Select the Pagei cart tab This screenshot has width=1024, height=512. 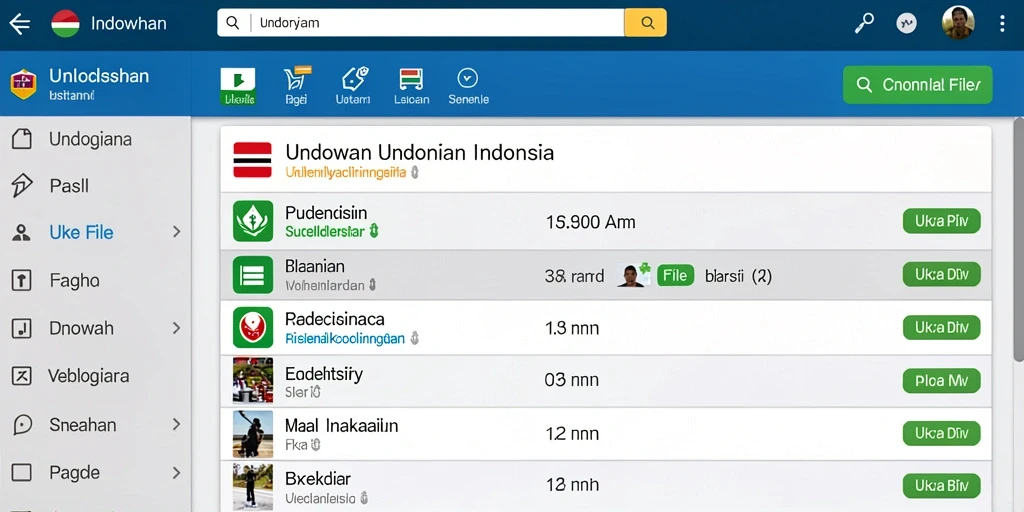point(296,86)
